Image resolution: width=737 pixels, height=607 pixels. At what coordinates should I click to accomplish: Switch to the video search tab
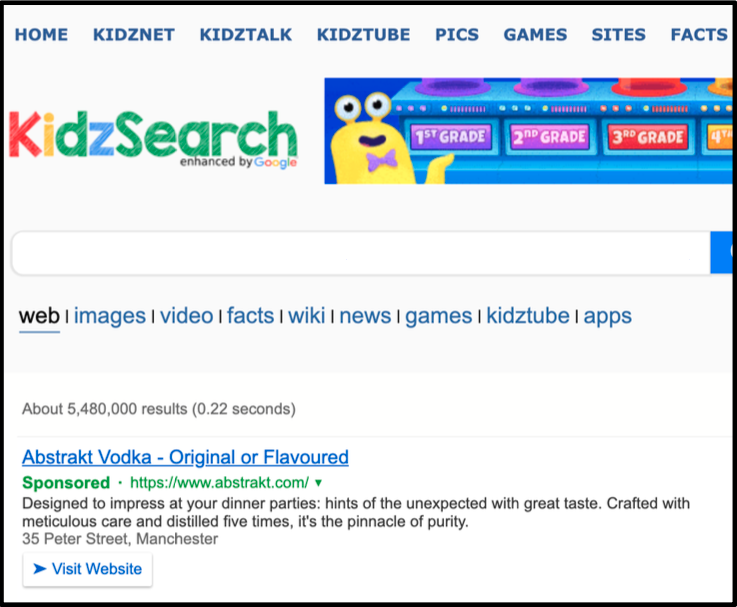[x=187, y=316]
